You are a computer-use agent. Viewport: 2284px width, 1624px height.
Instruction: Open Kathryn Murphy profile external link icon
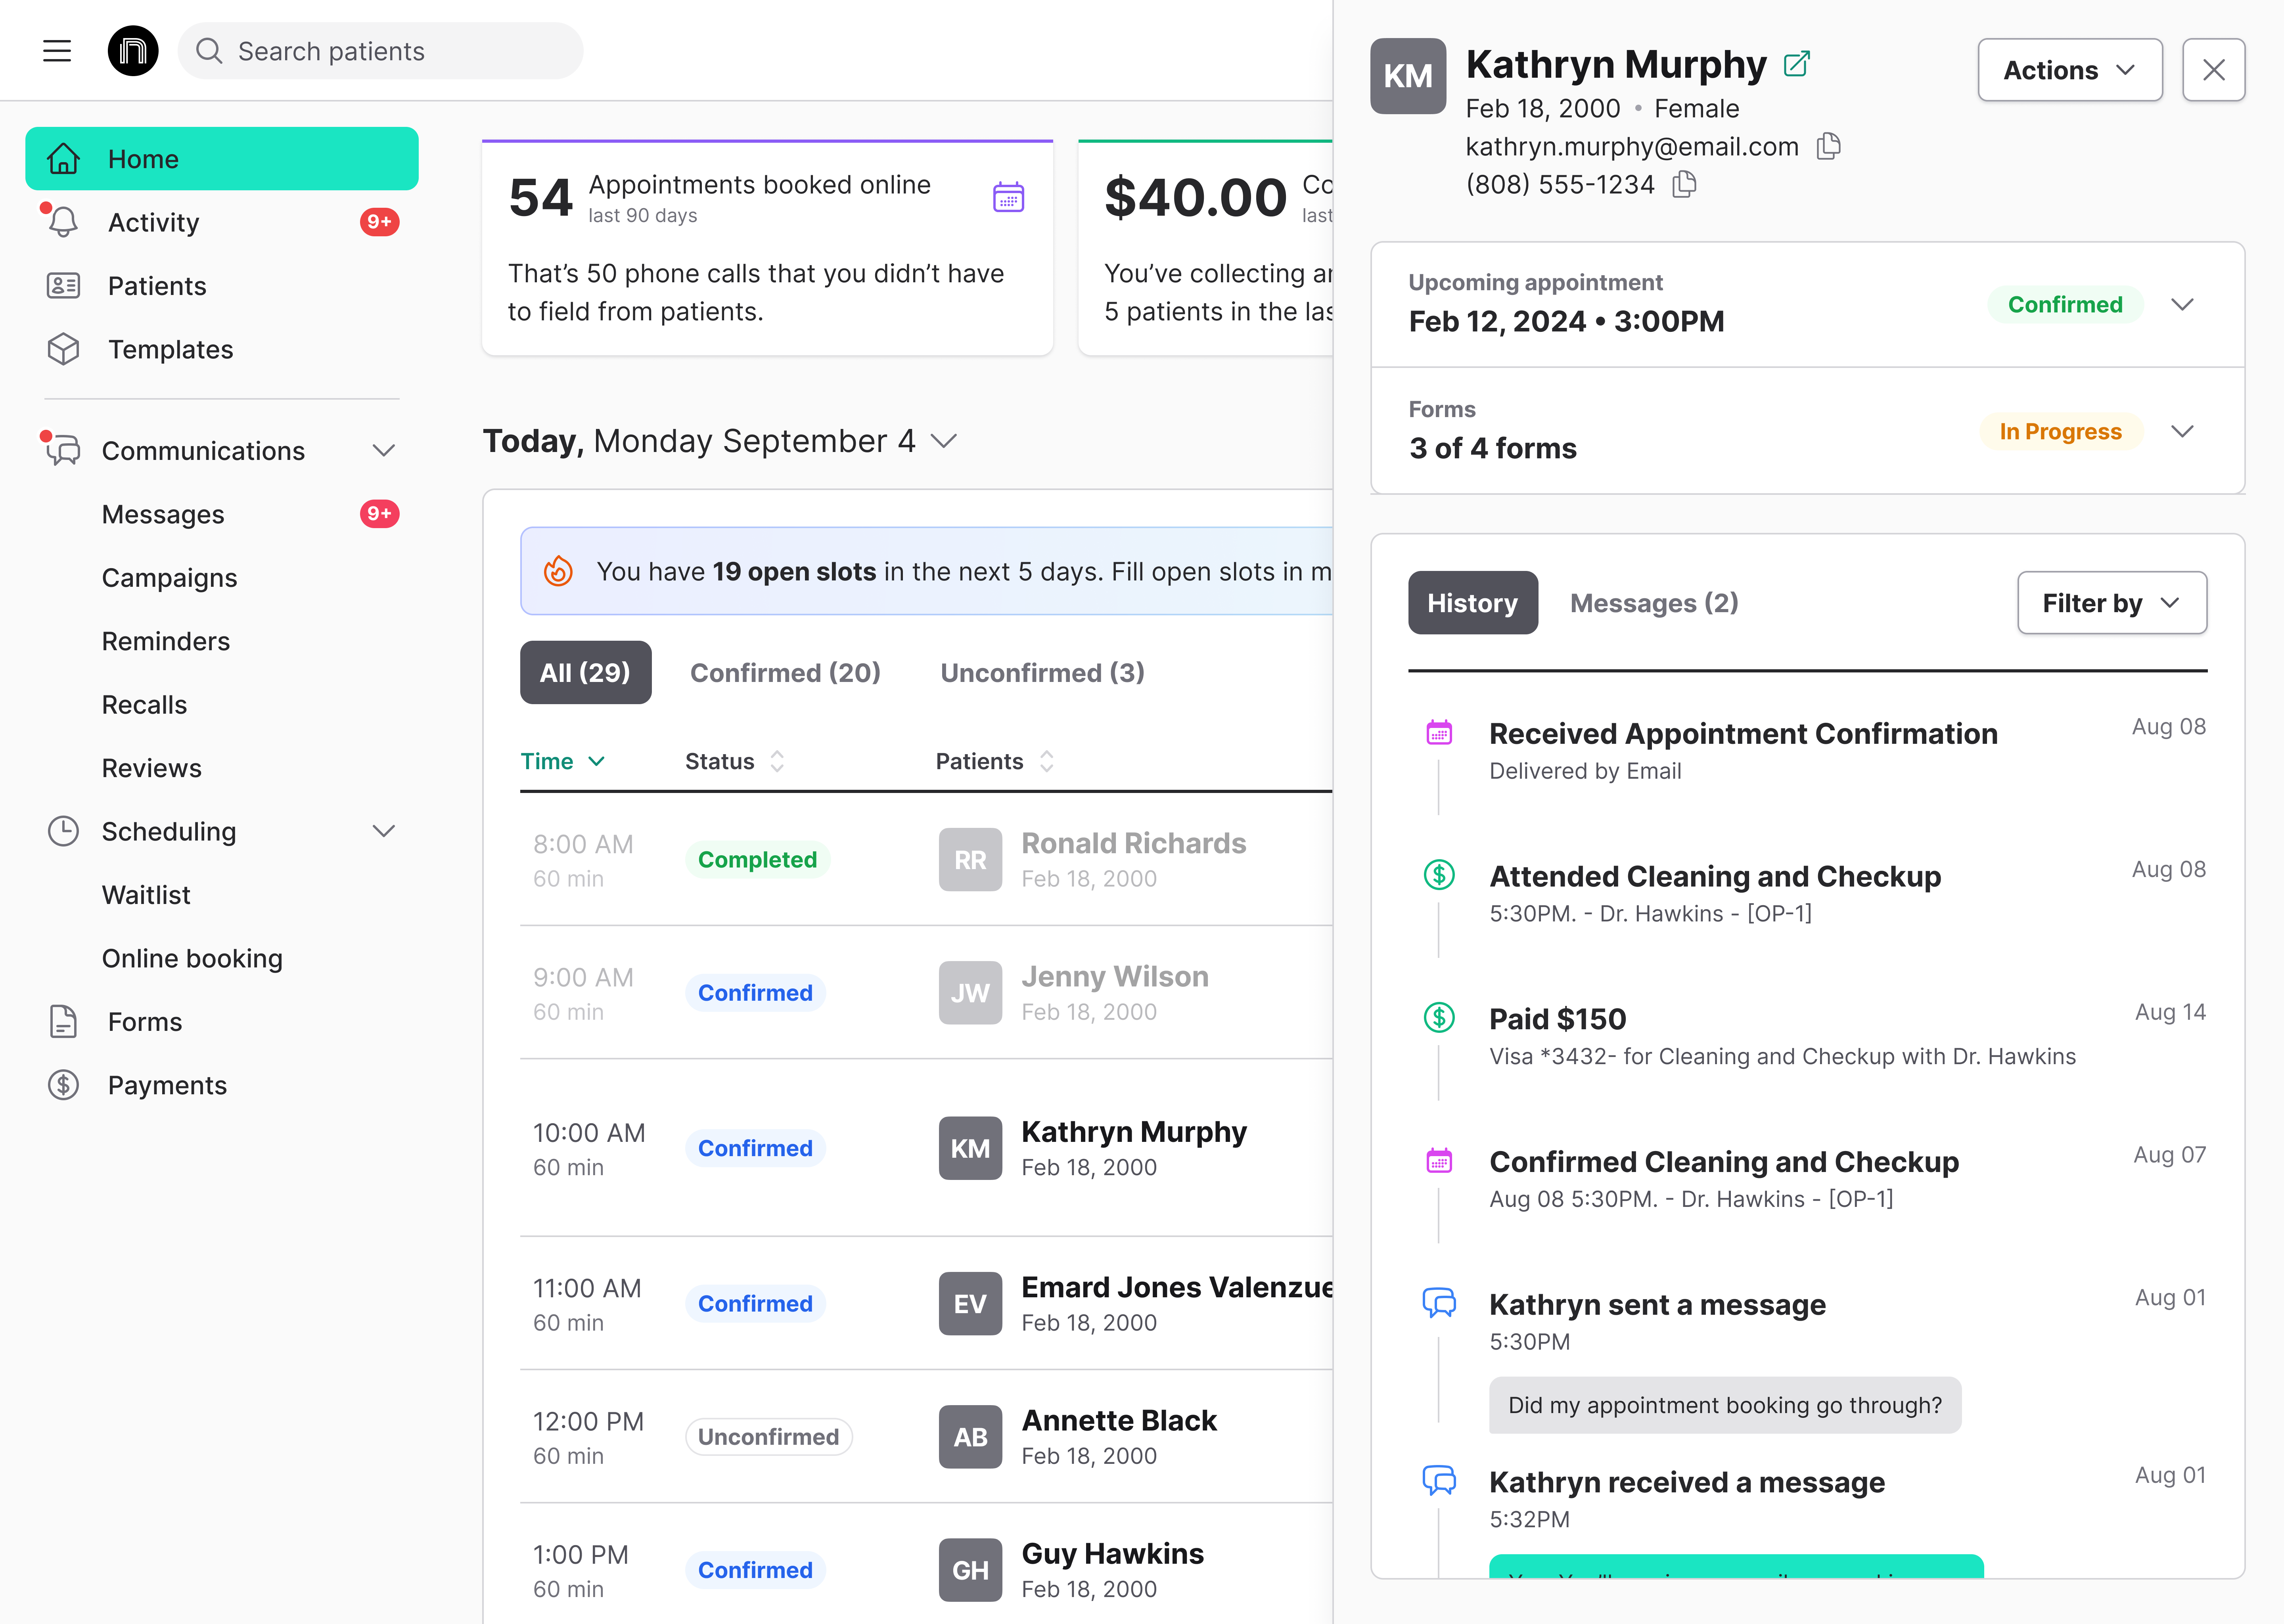(x=1797, y=64)
